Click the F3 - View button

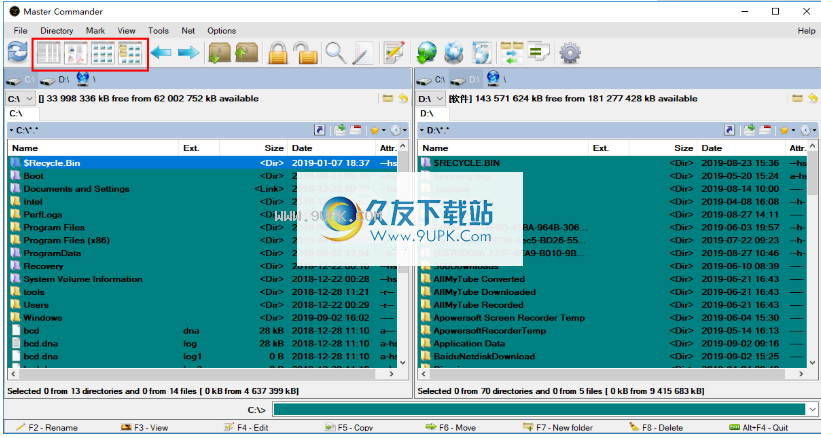(145, 428)
